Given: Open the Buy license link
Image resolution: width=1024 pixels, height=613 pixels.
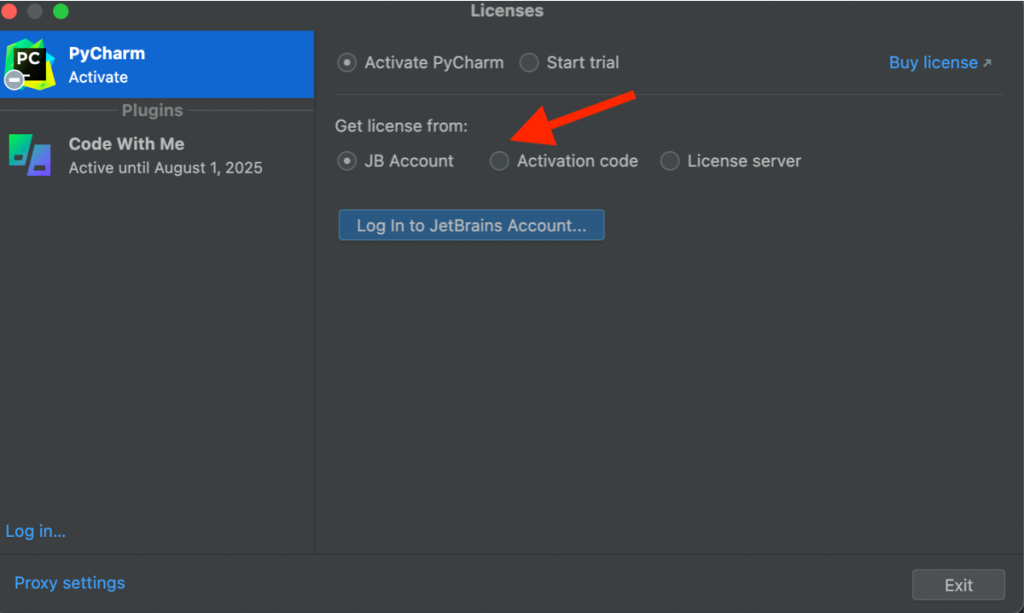Looking at the screenshot, I should coord(932,62).
